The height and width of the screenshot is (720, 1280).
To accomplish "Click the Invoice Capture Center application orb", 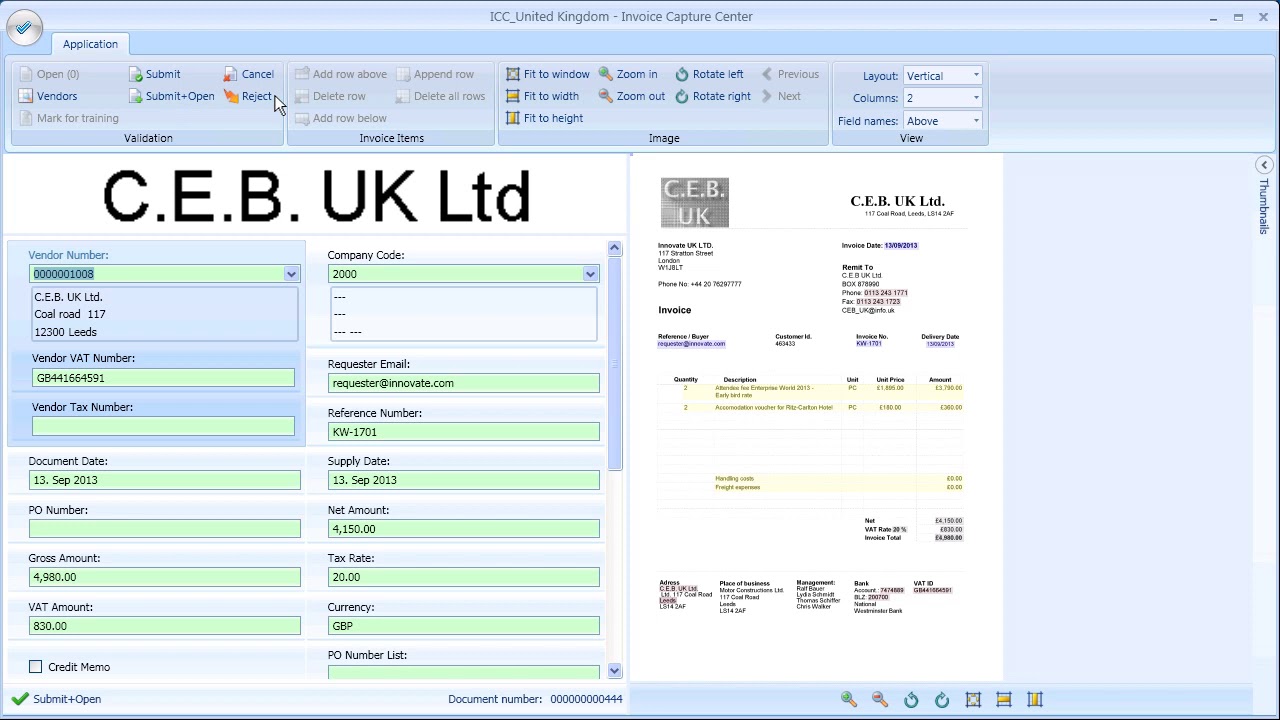I will click(24, 28).
